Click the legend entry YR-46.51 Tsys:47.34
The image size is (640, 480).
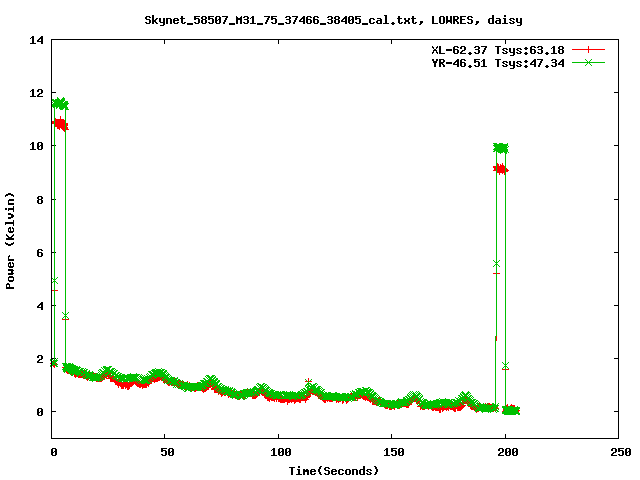tap(498, 63)
